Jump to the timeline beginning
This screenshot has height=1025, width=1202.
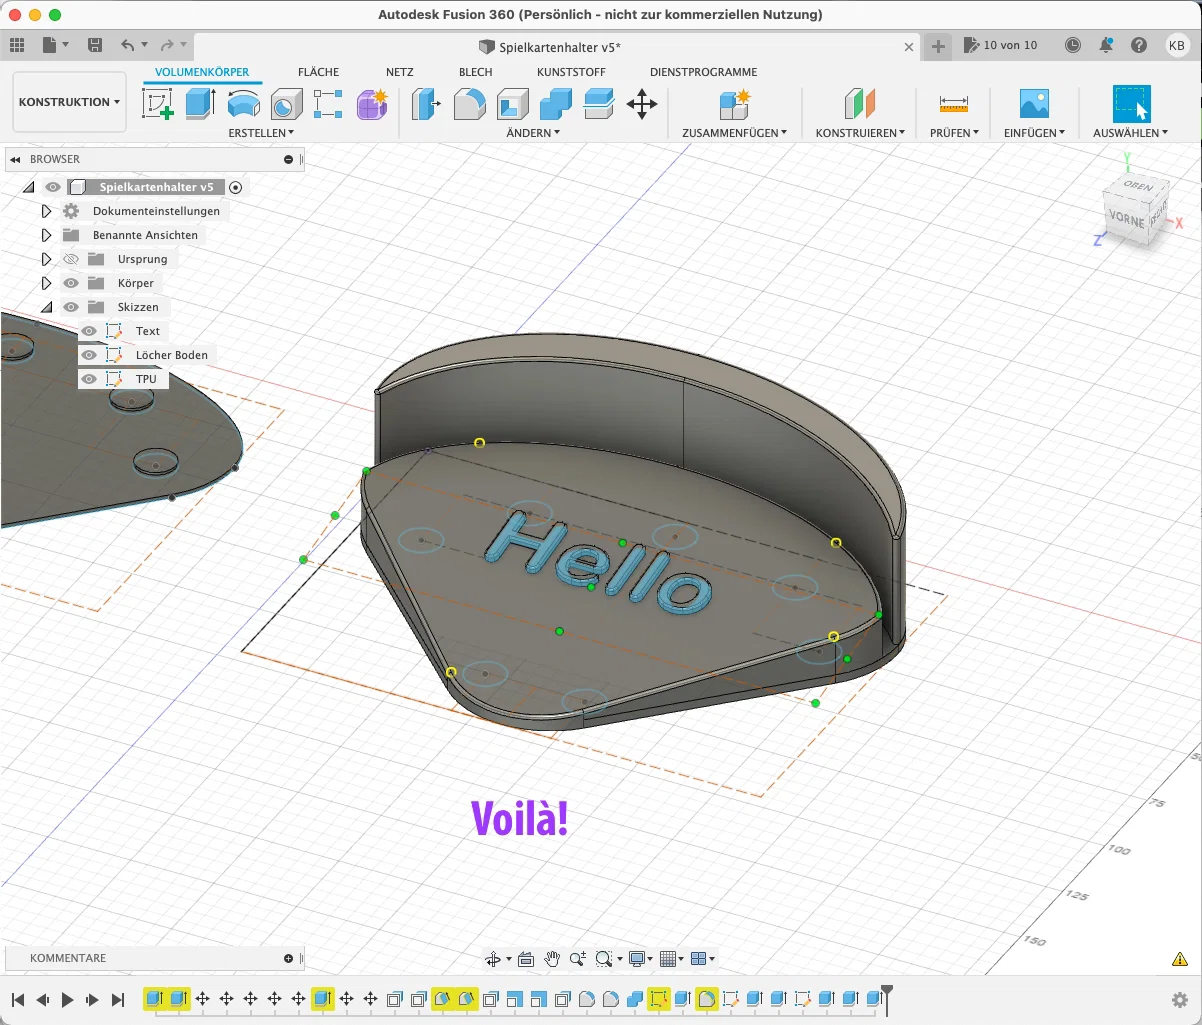point(17,1000)
